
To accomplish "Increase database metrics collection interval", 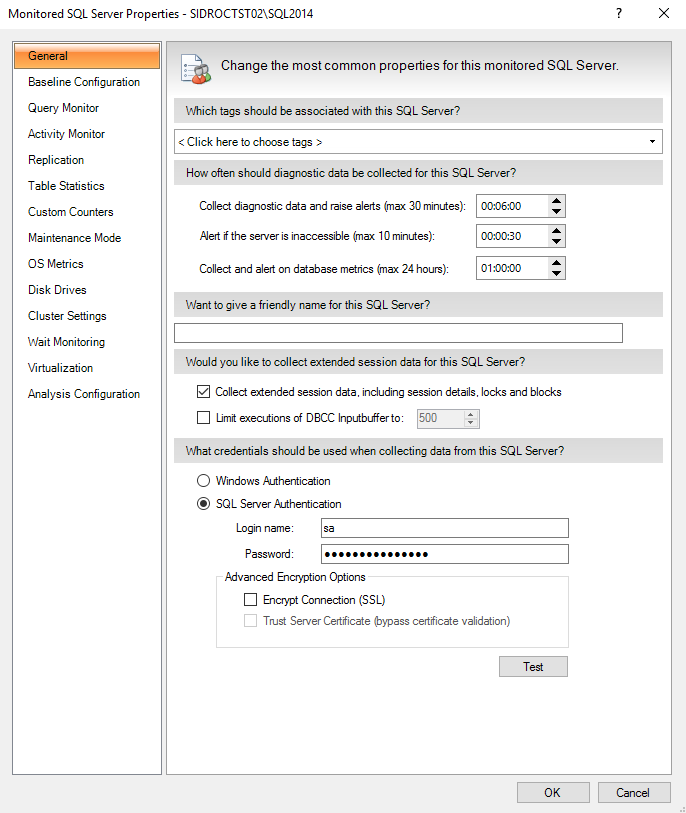I will click(x=557, y=262).
